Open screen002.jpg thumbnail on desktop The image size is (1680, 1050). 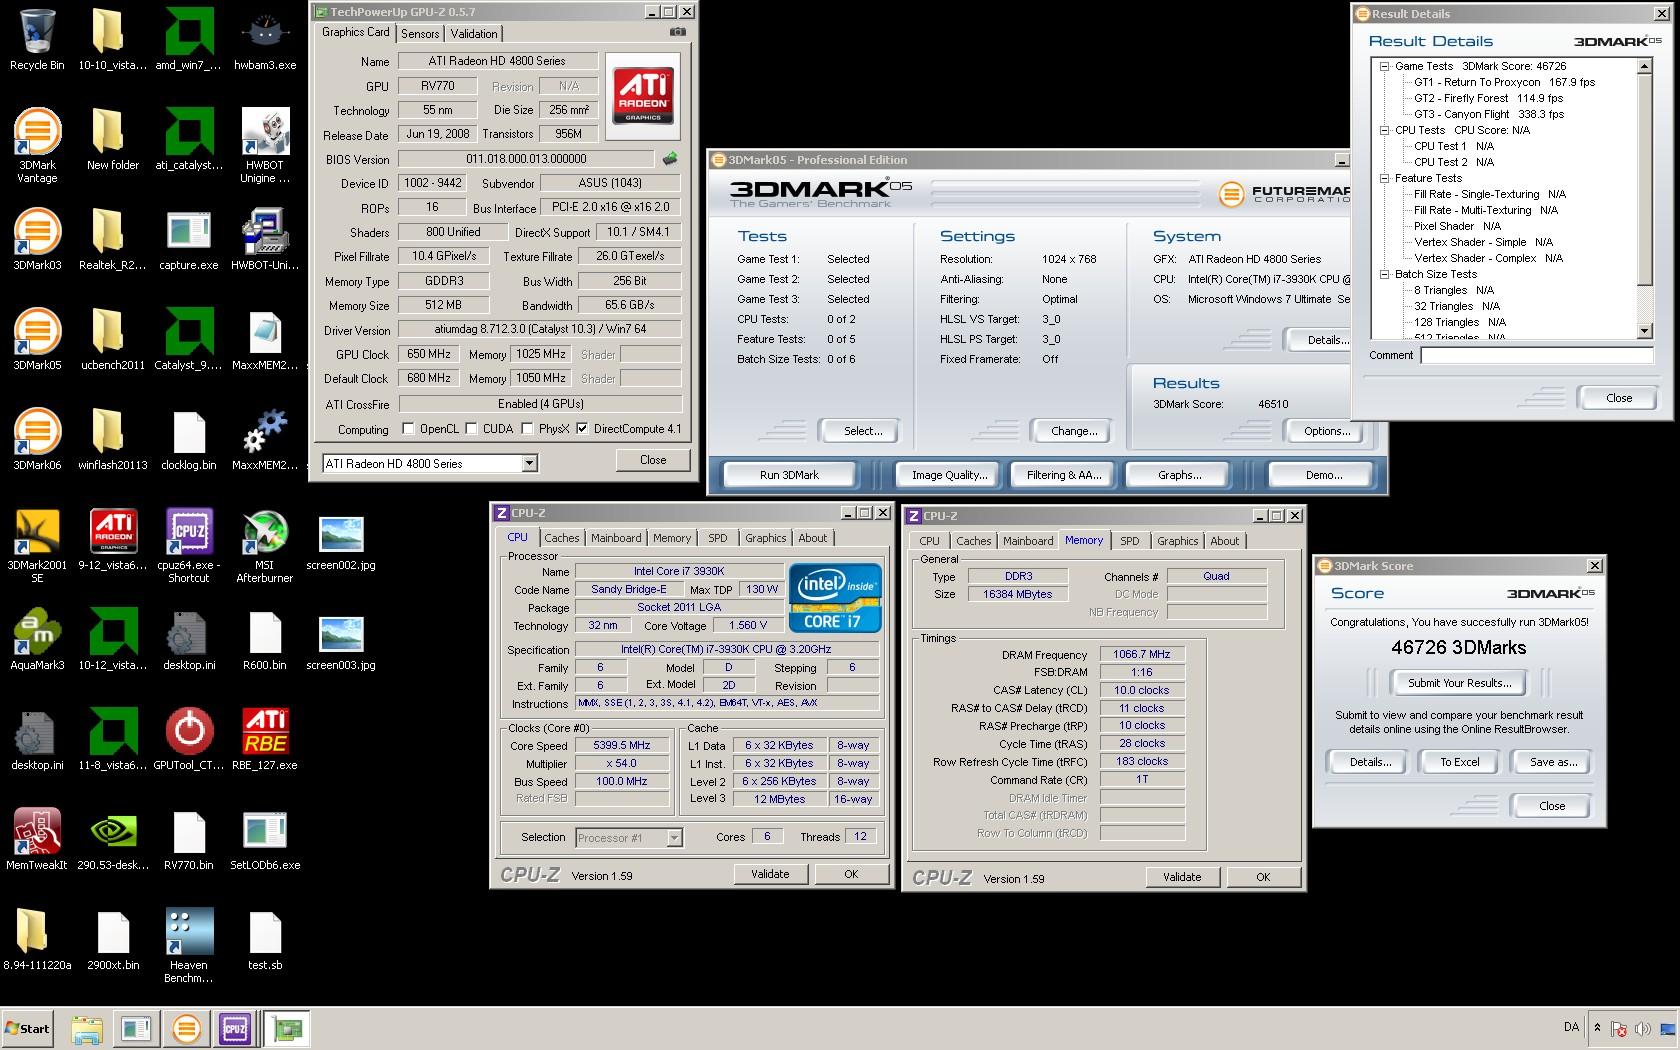pos(341,545)
